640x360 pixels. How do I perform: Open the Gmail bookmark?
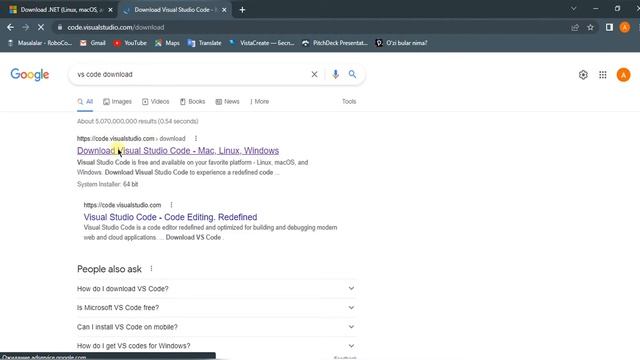(x=93, y=43)
